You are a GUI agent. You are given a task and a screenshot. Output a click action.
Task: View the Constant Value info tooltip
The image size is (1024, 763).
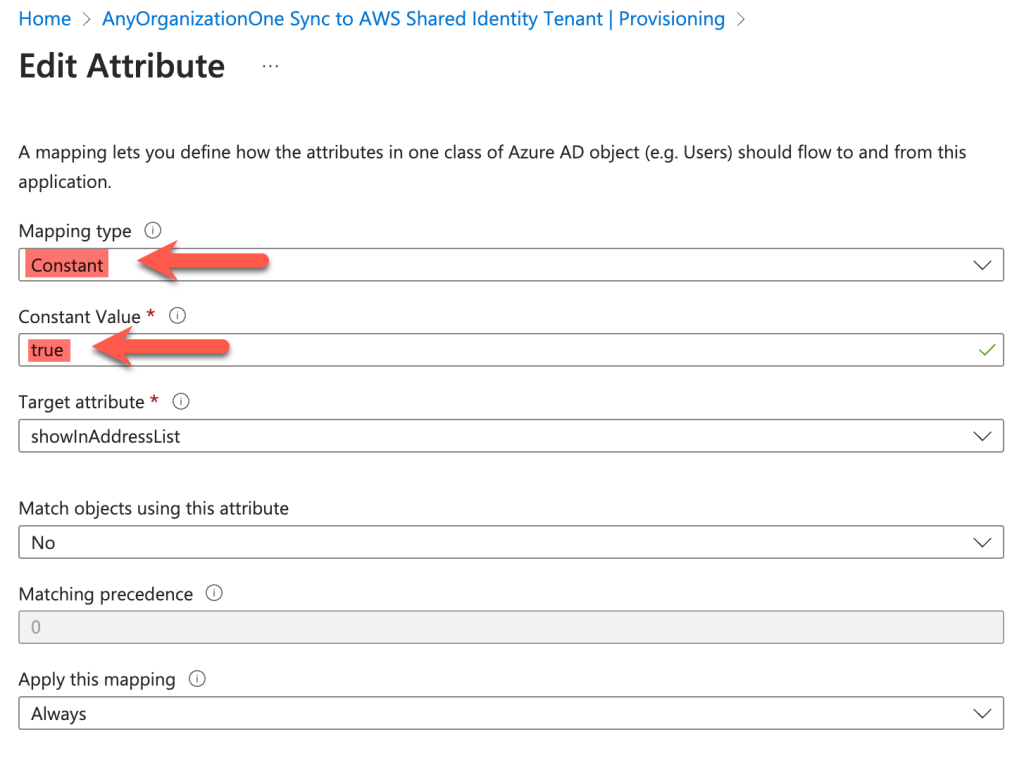tap(178, 316)
